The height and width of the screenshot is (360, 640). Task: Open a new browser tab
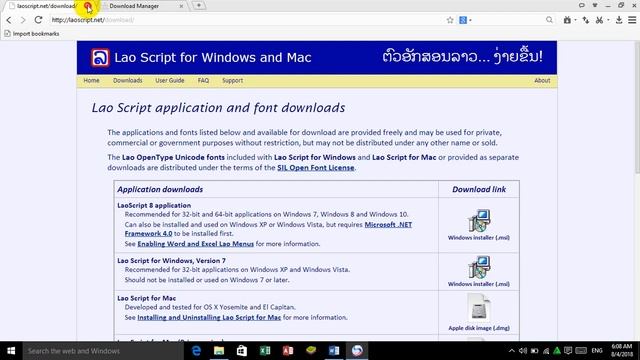point(199,6)
